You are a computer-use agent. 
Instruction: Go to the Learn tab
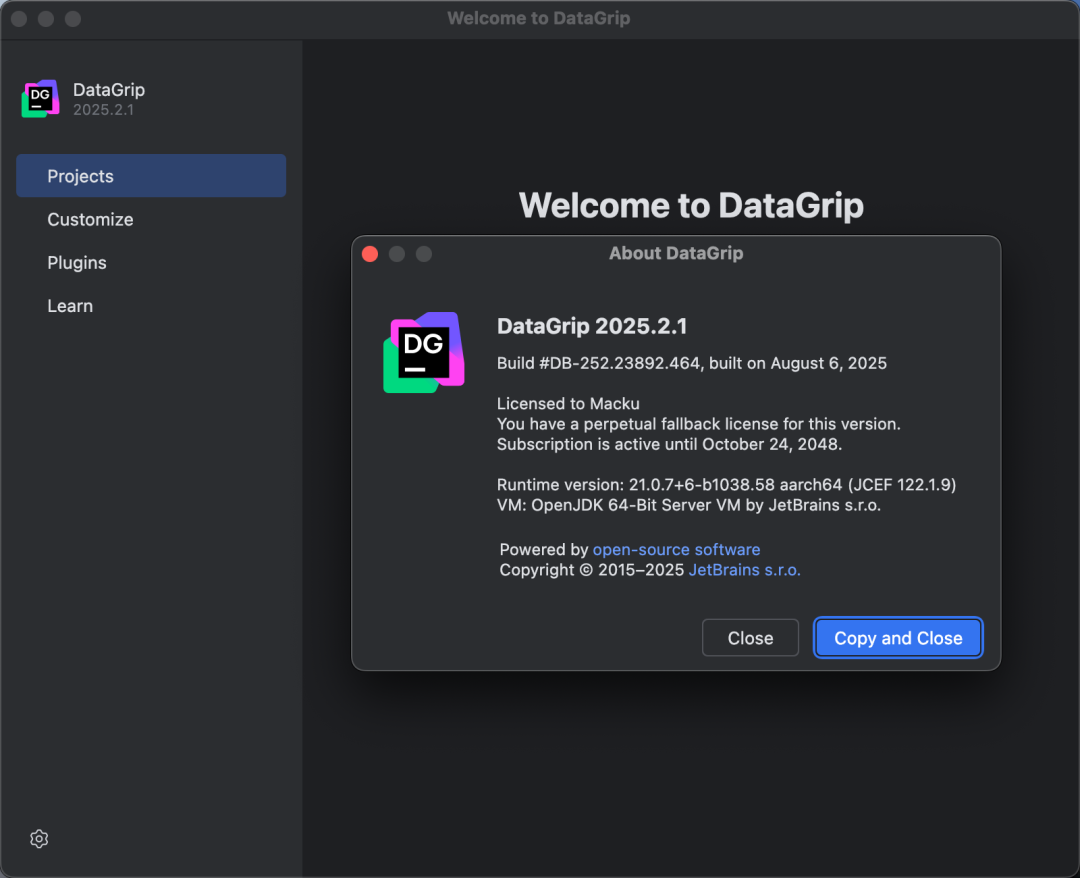tap(70, 306)
